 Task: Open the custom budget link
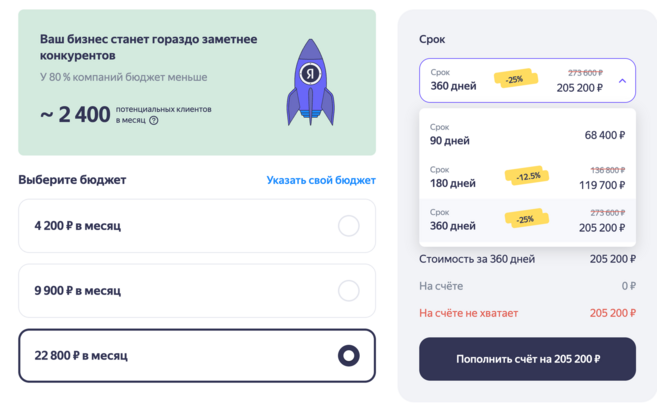(321, 180)
